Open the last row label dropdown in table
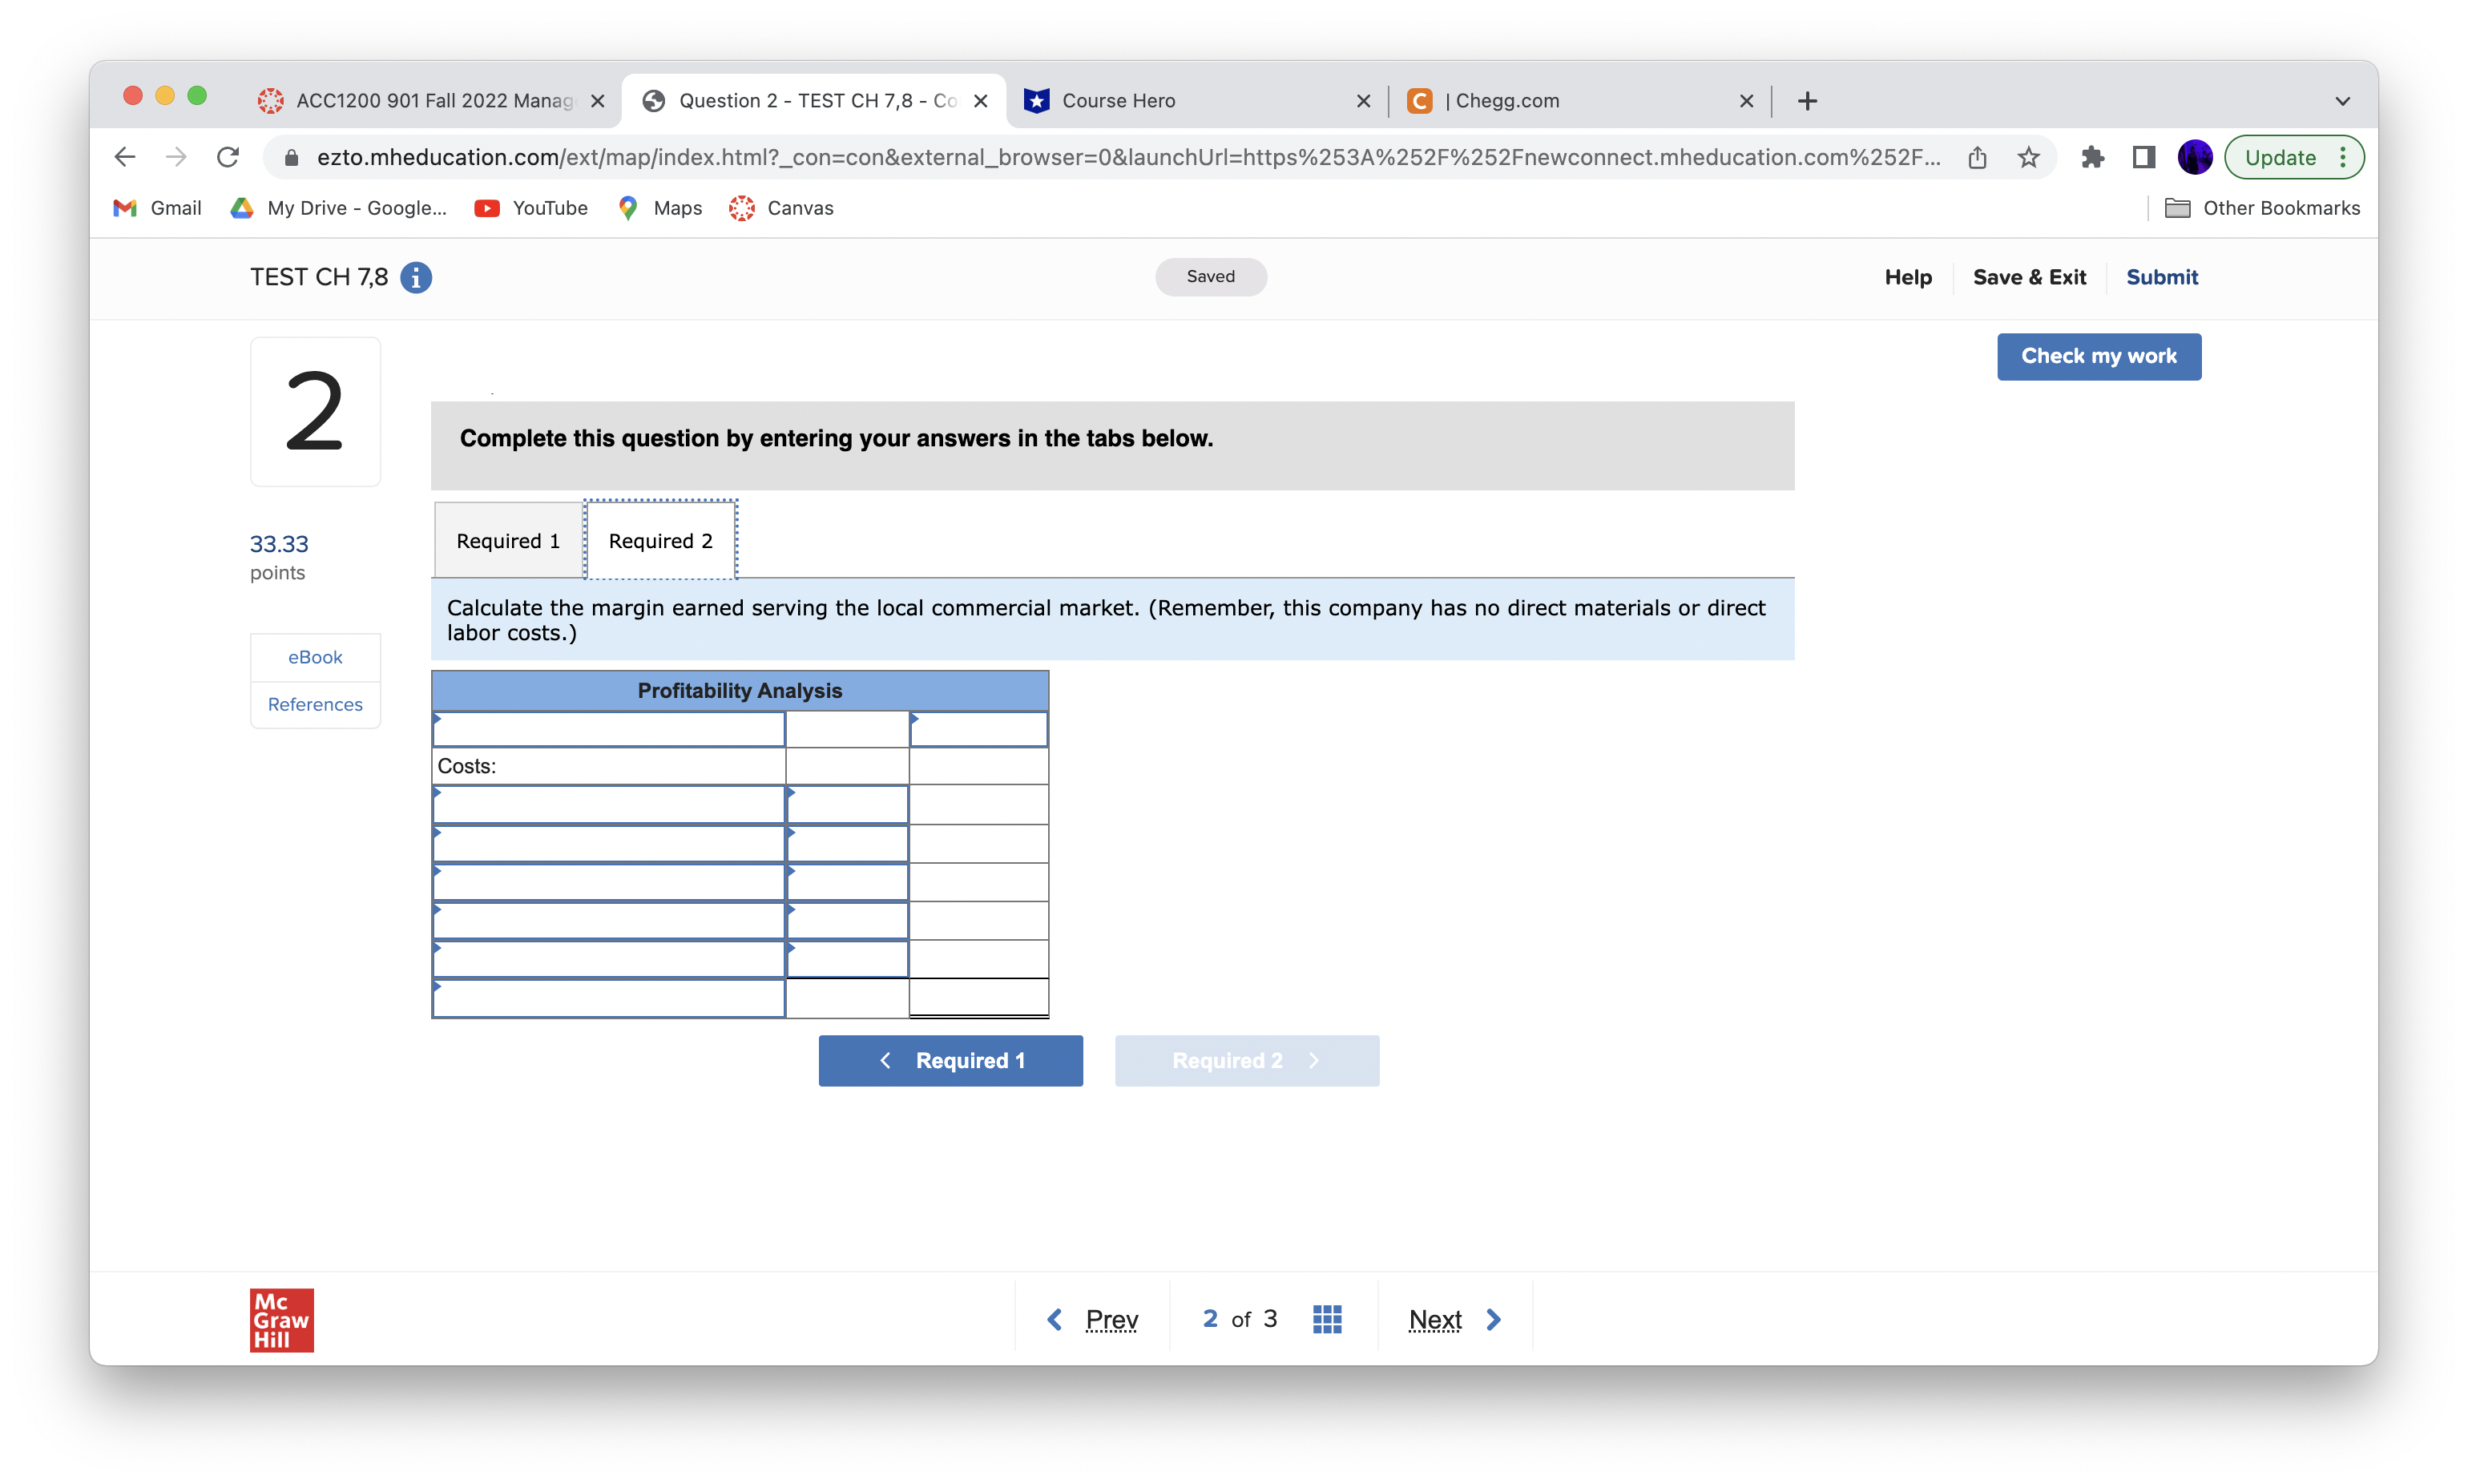2468x1484 pixels. 608,998
